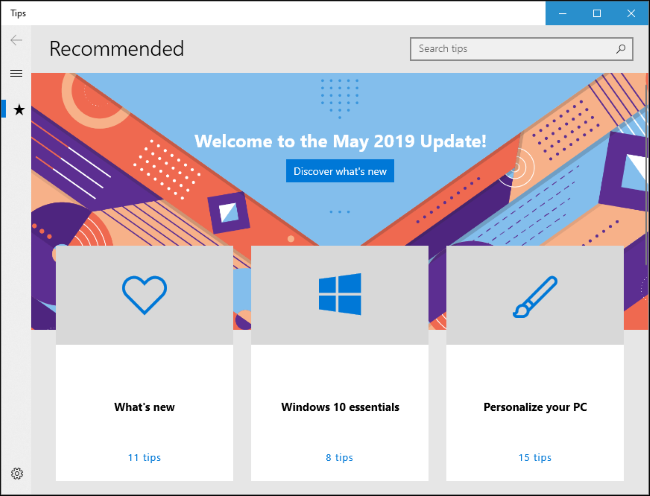
Task: Minimize the Tips window
Action: 563,13
